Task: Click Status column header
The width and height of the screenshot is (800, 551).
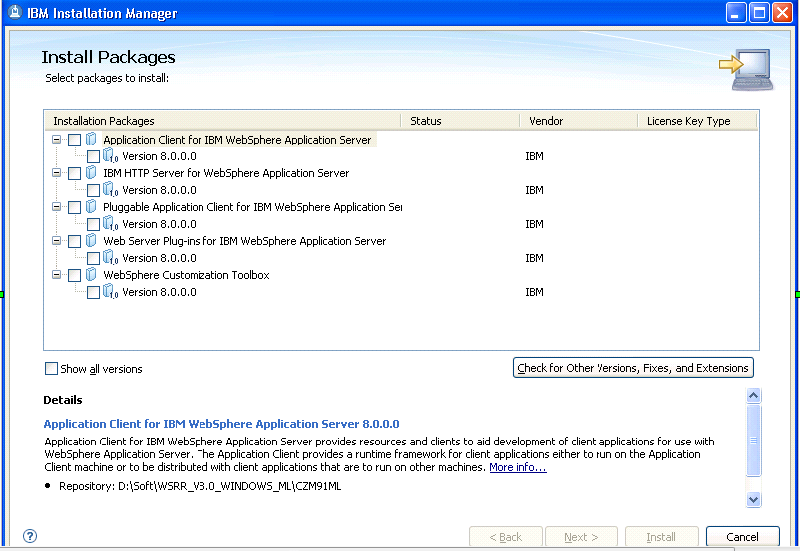Action: (460, 121)
